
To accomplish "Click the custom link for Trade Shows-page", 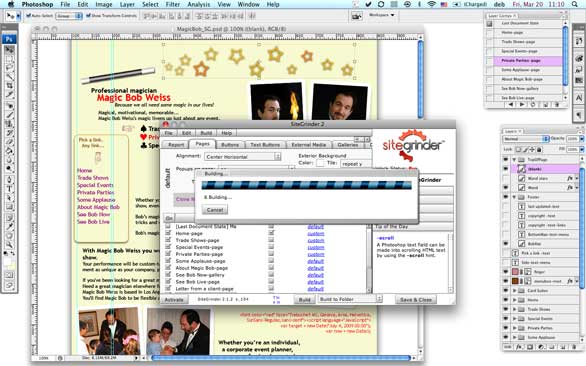I will 316,240.
